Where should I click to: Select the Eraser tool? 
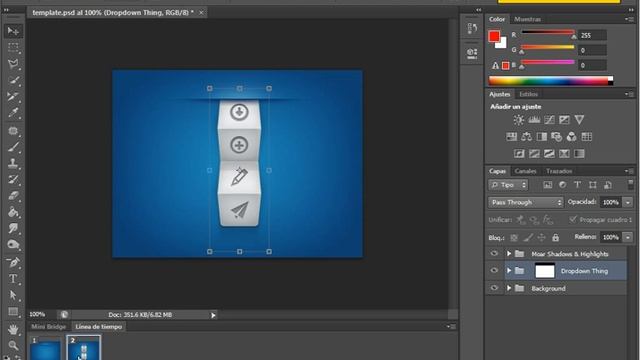click(13, 196)
